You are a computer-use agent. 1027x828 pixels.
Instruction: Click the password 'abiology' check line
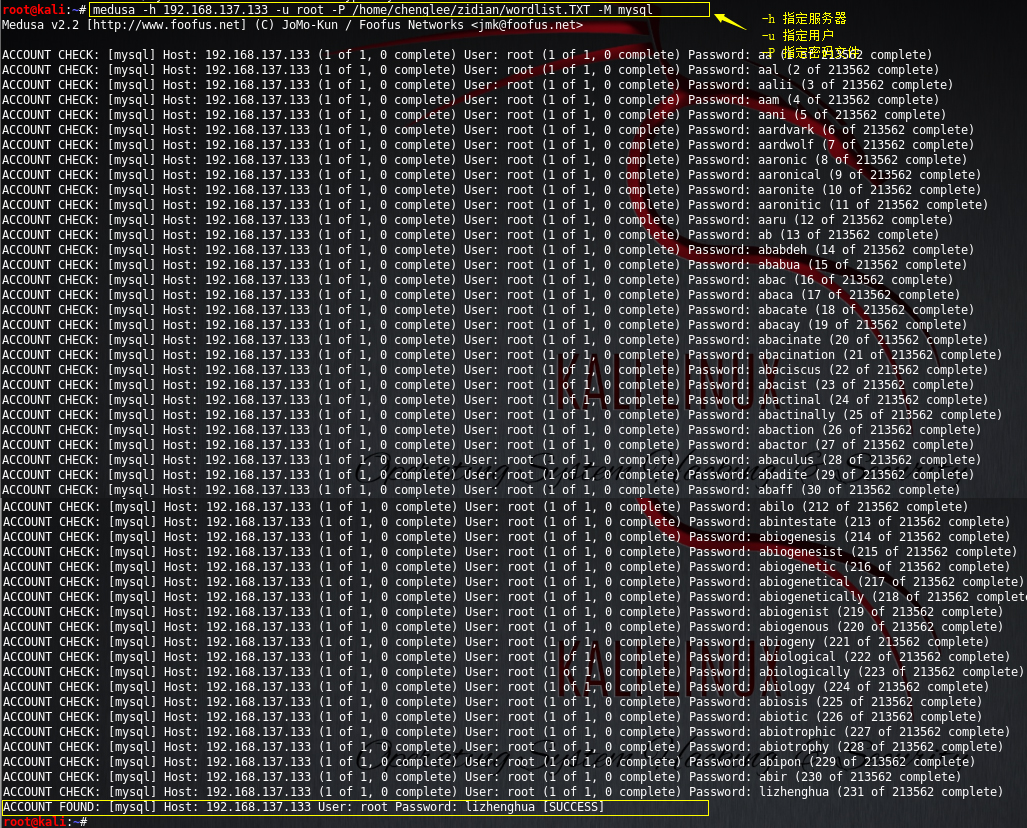pyautogui.click(x=496, y=687)
